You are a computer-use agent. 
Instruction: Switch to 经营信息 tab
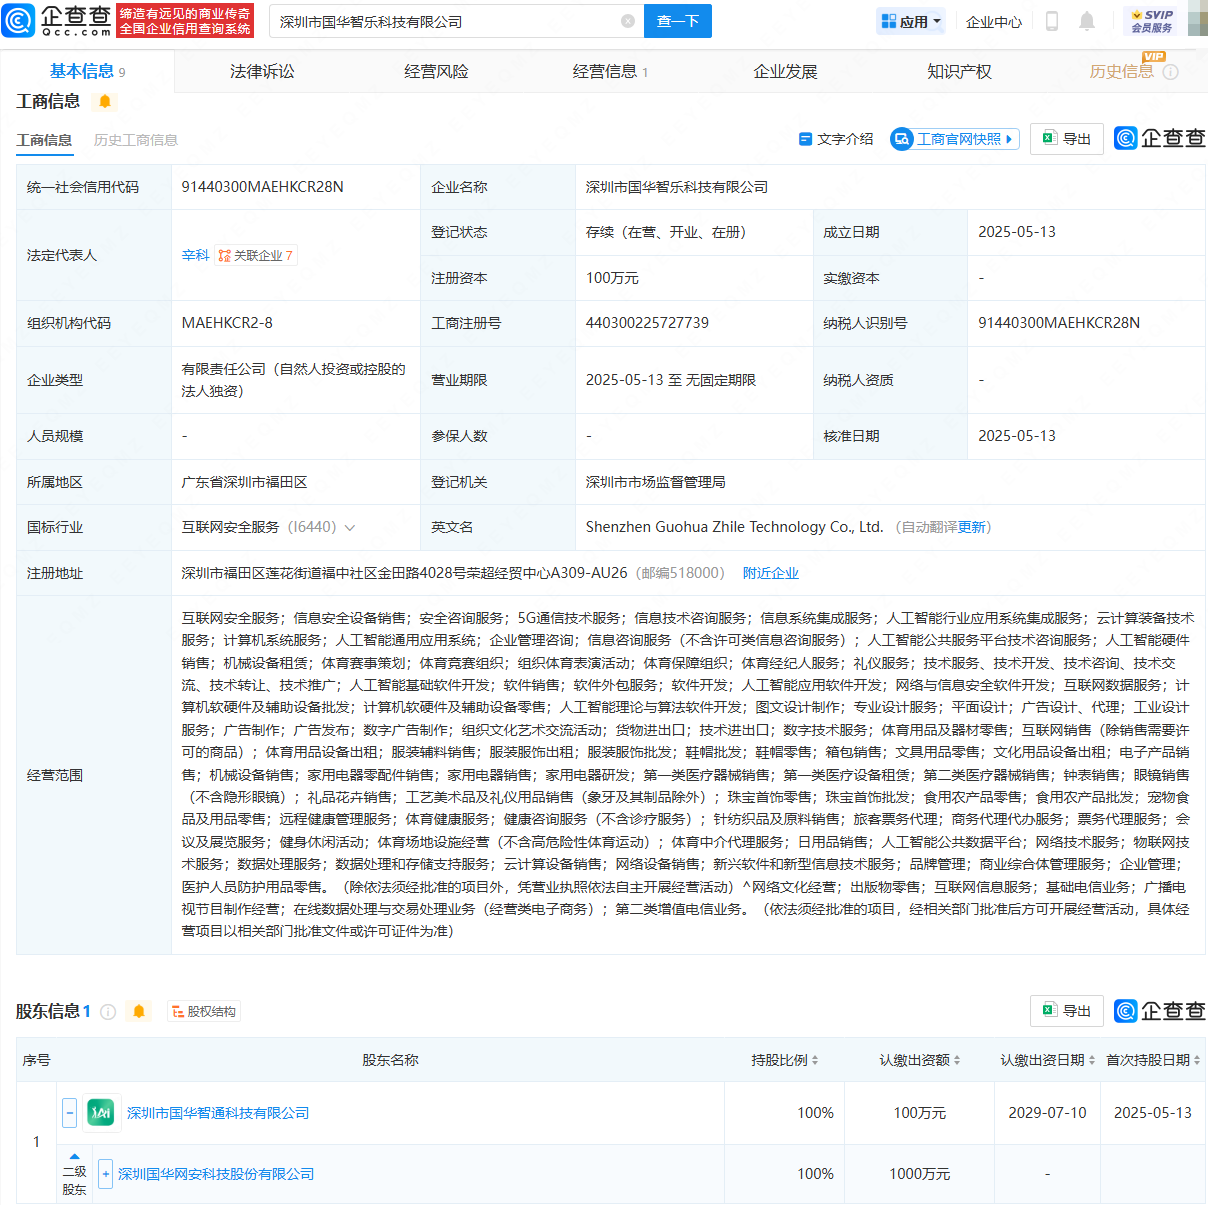(610, 71)
